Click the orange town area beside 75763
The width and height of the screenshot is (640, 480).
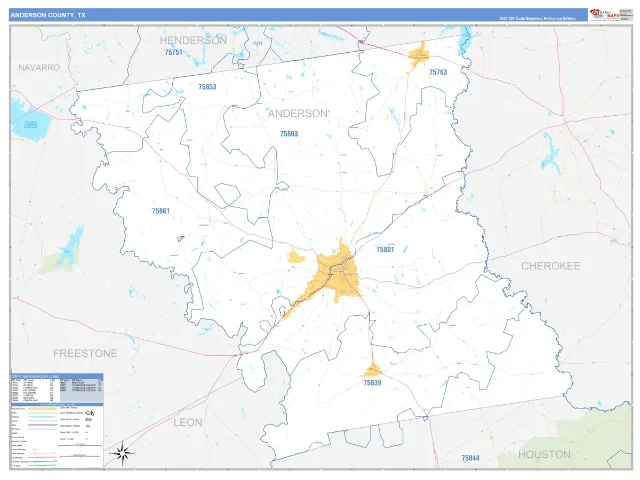coord(419,55)
